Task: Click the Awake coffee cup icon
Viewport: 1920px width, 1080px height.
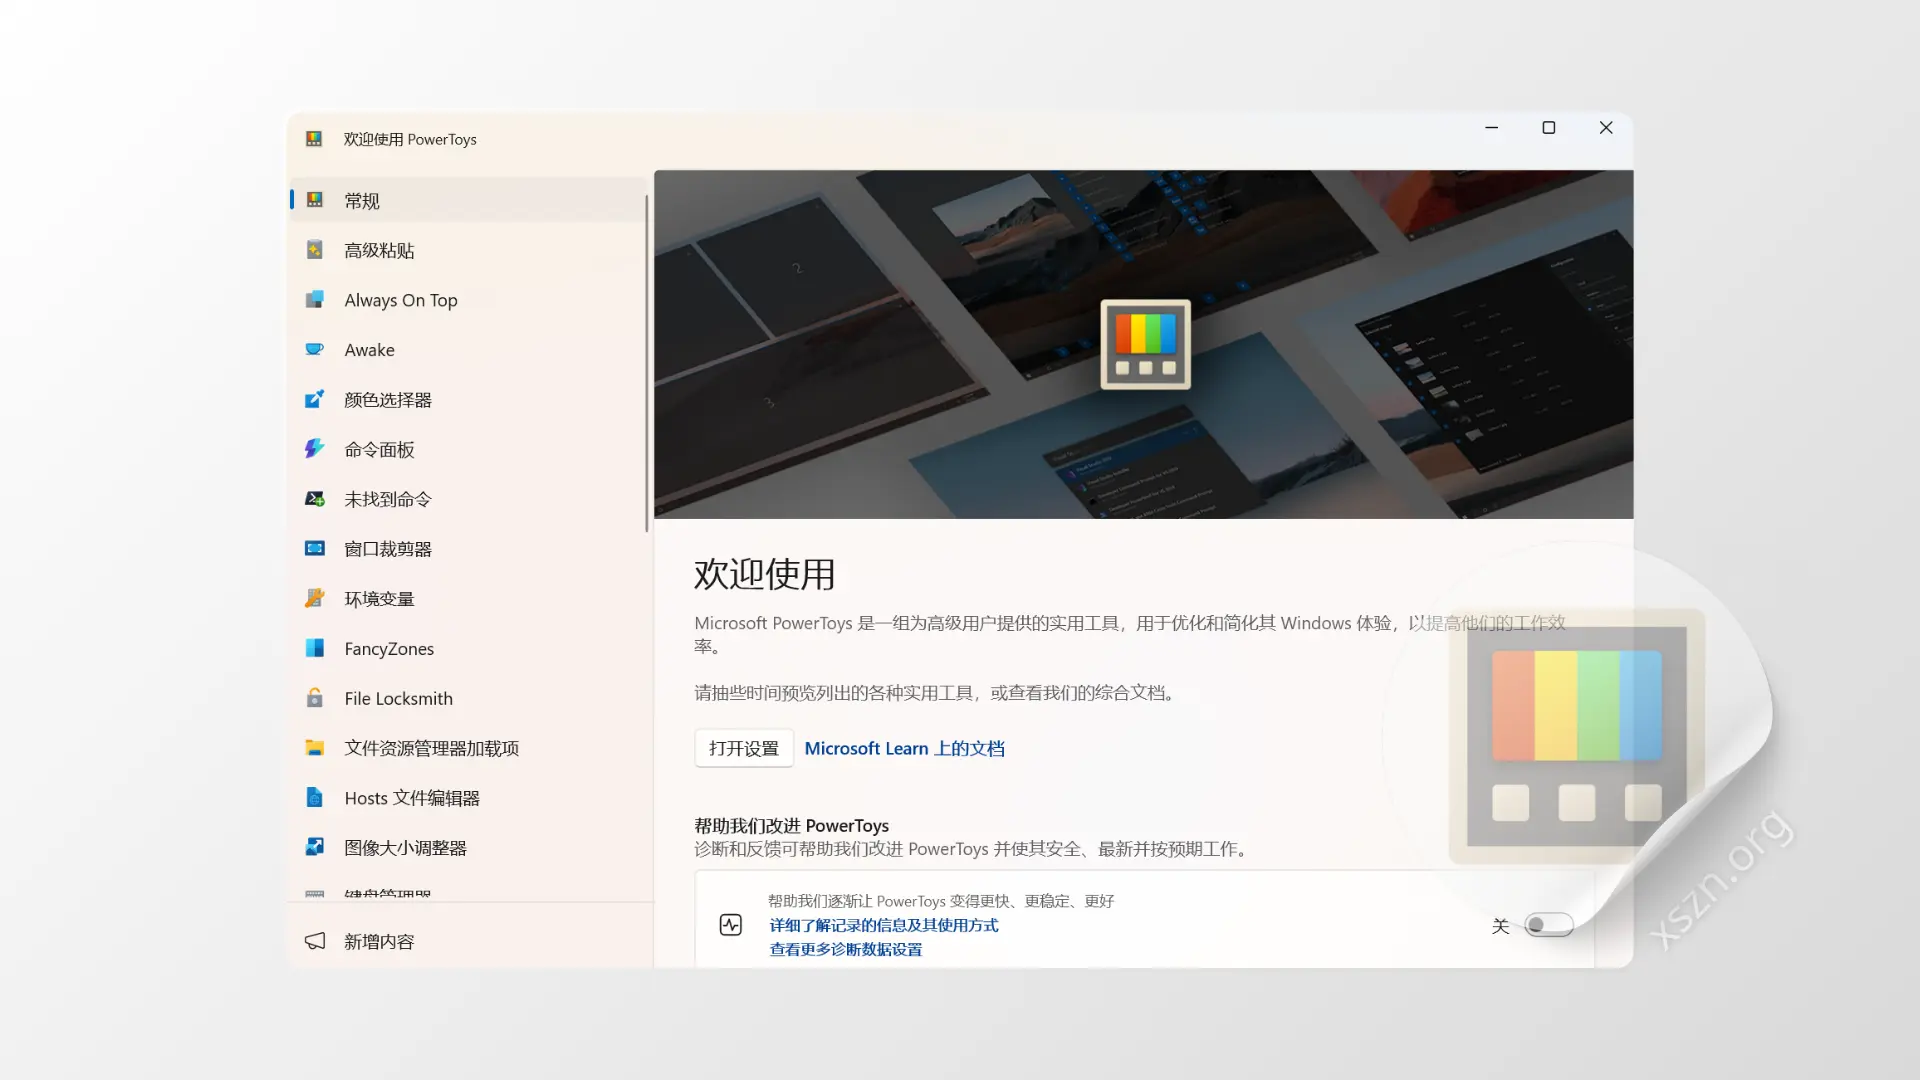Action: [315, 349]
